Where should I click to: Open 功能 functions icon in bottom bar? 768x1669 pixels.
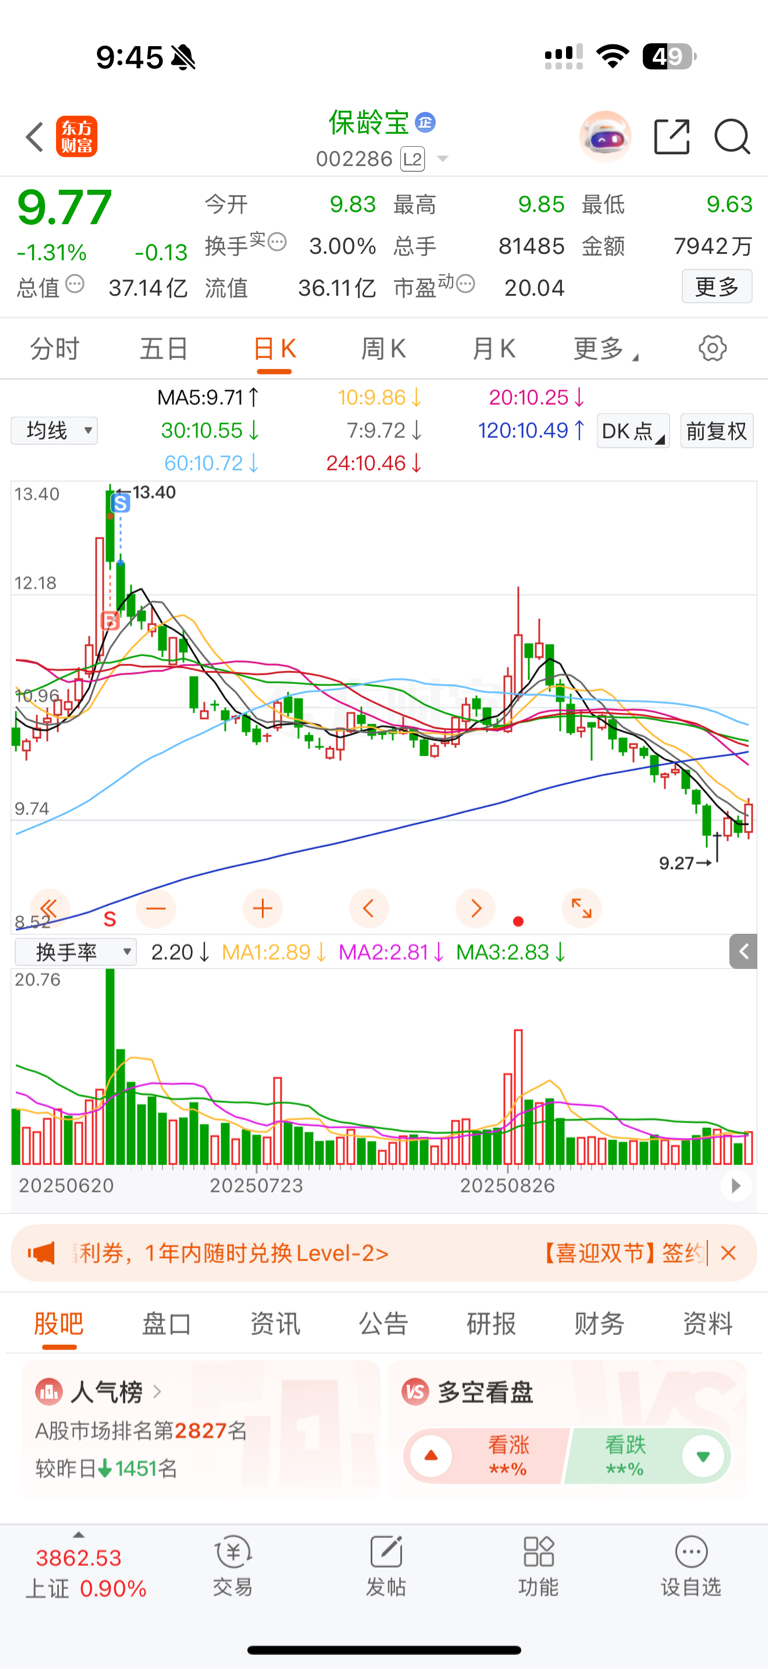[x=538, y=1565]
